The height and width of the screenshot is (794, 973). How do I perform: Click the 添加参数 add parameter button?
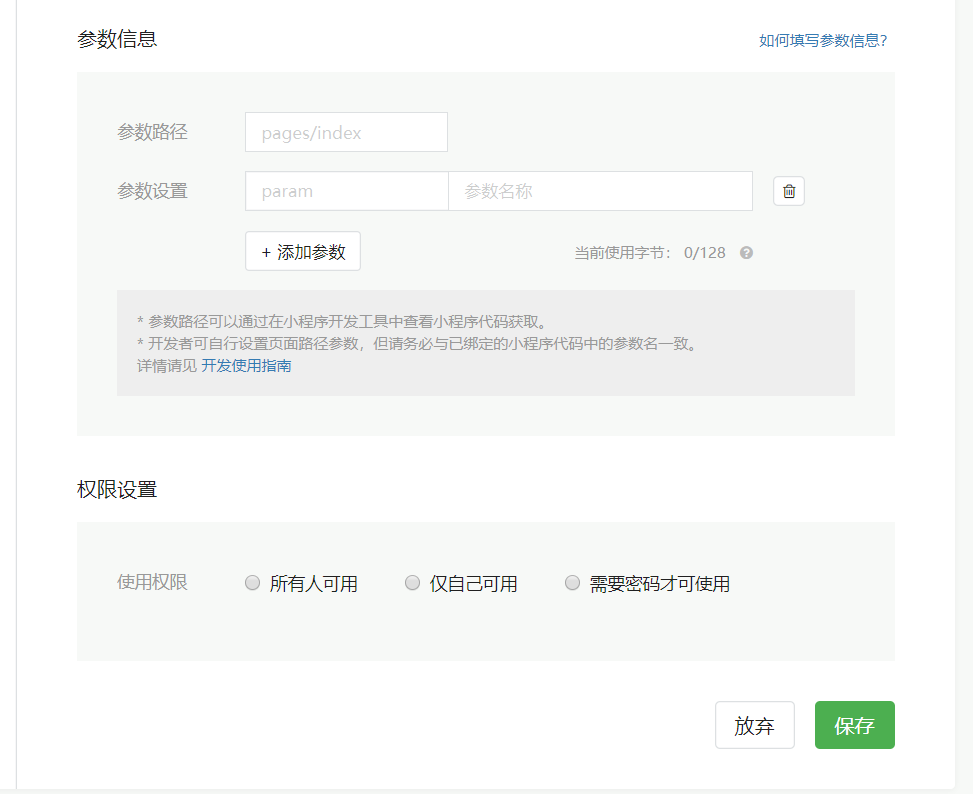coord(302,251)
